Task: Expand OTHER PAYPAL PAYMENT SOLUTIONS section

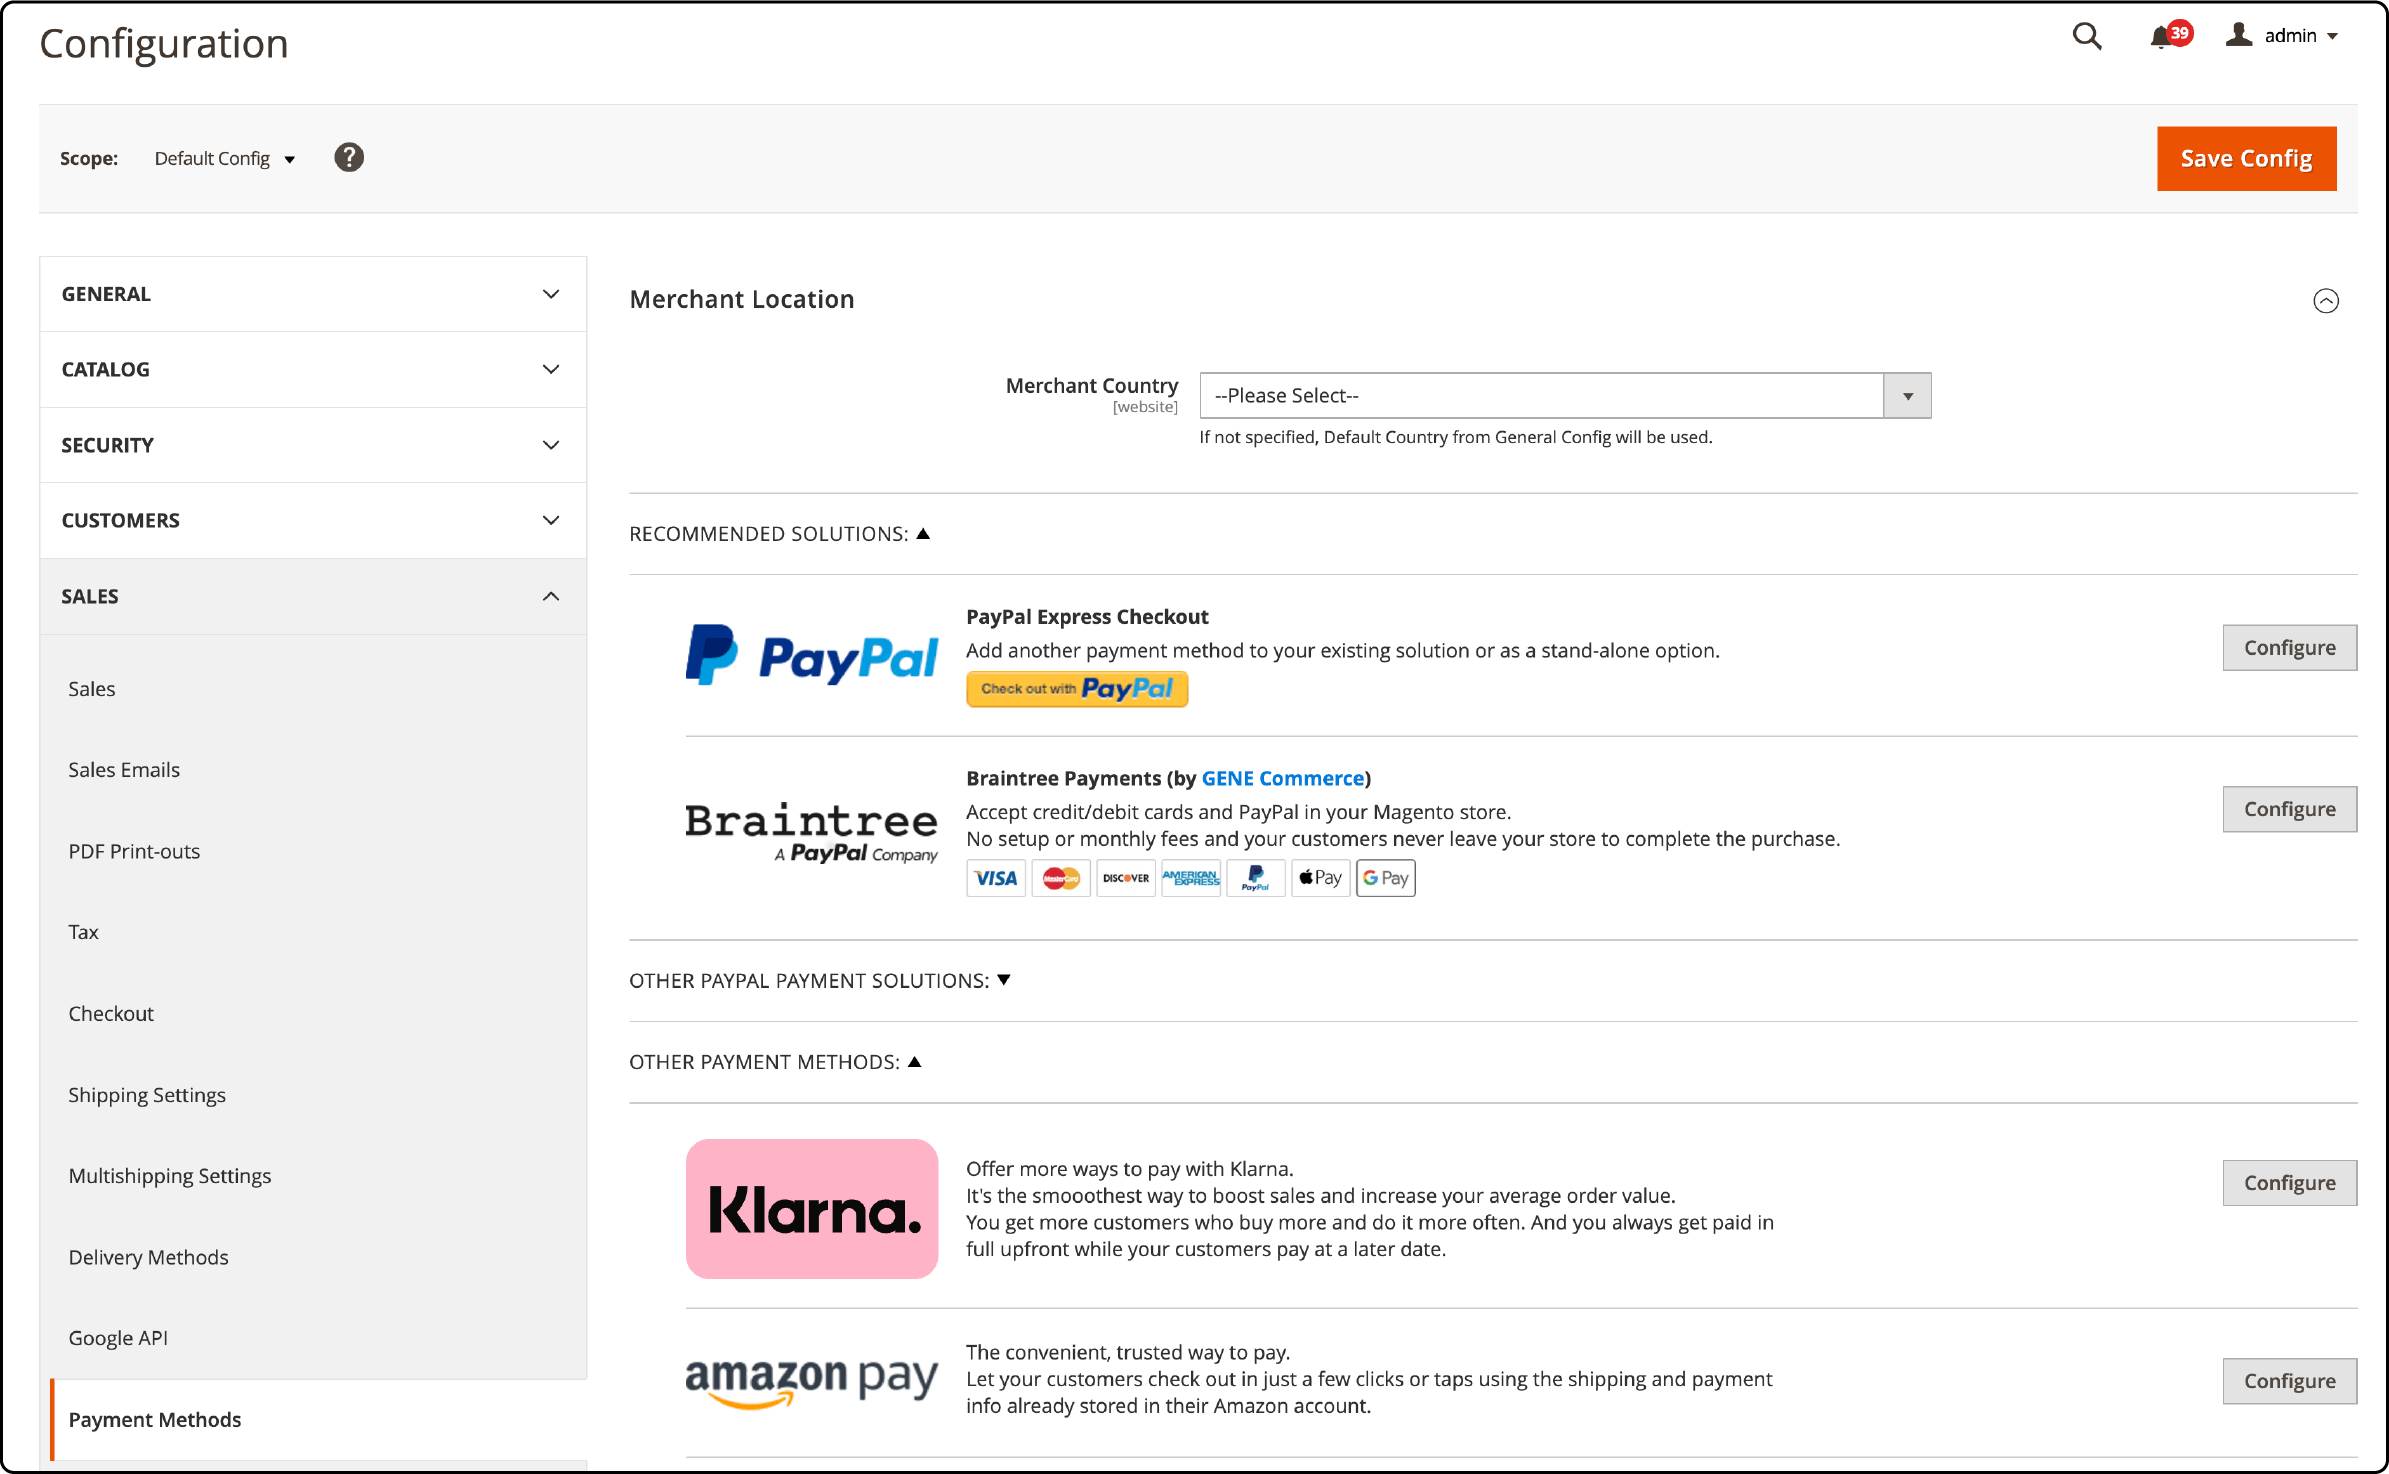Action: pyautogui.click(x=820, y=981)
